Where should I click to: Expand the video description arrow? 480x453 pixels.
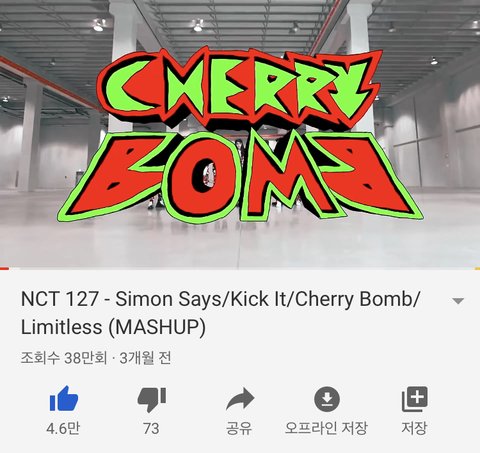click(458, 301)
